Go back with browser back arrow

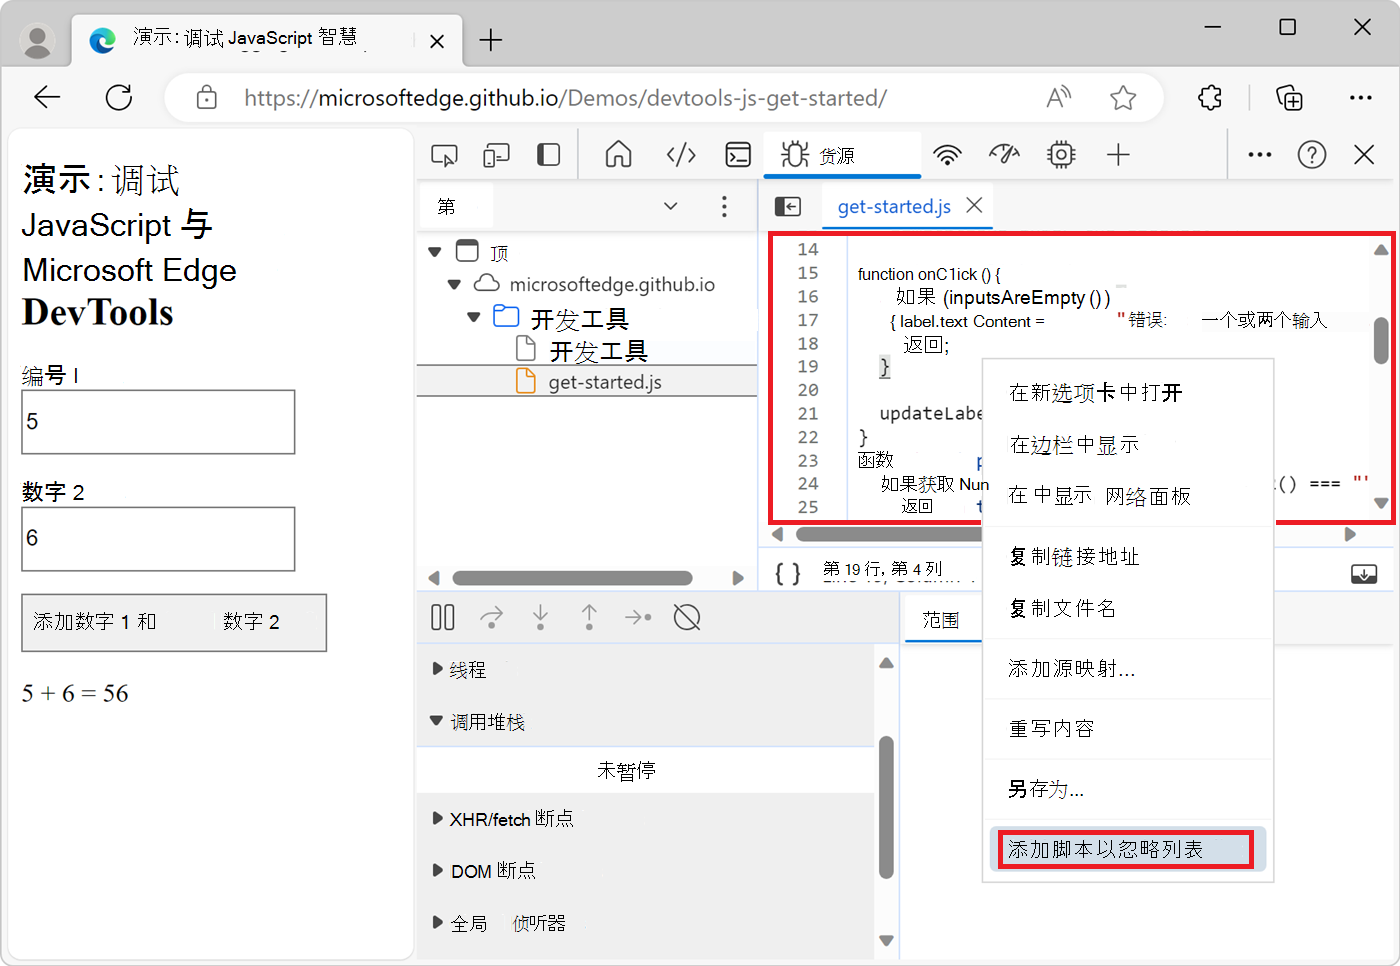pyautogui.click(x=47, y=97)
